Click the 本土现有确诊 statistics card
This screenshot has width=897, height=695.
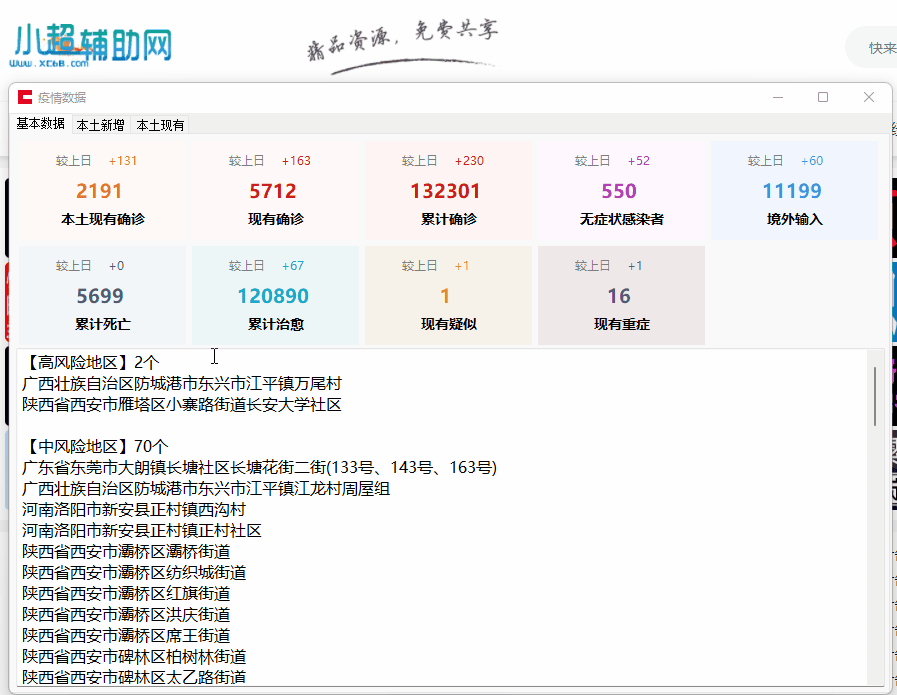[100, 190]
